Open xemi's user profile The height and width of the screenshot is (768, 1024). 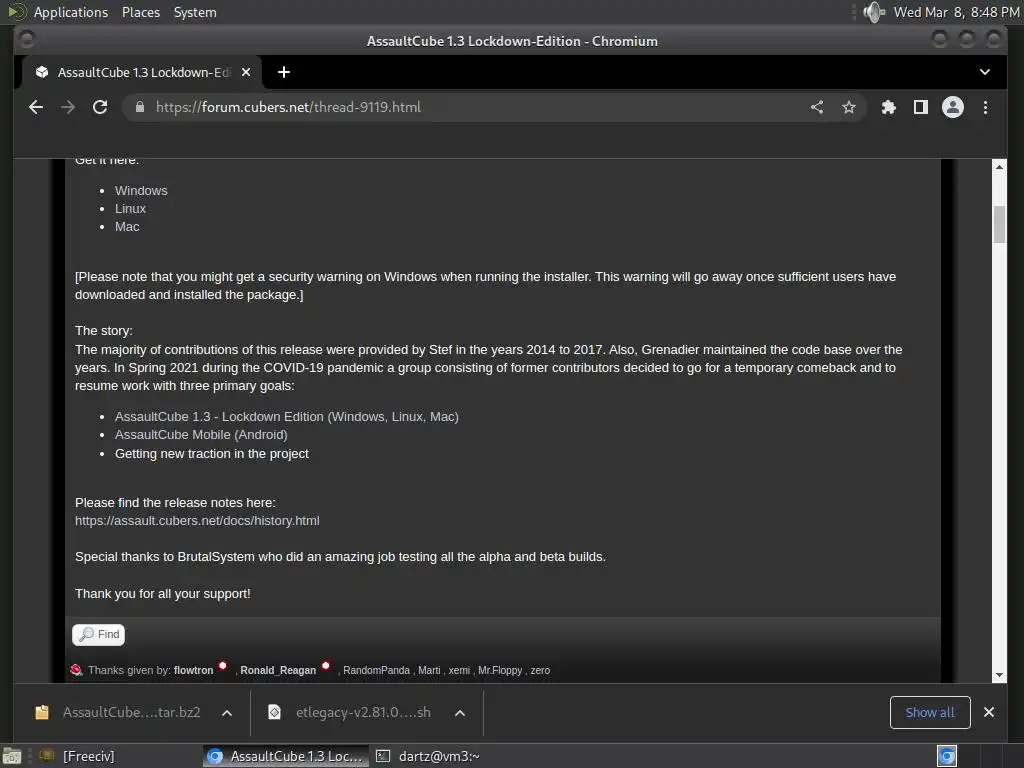[x=459, y=670]
